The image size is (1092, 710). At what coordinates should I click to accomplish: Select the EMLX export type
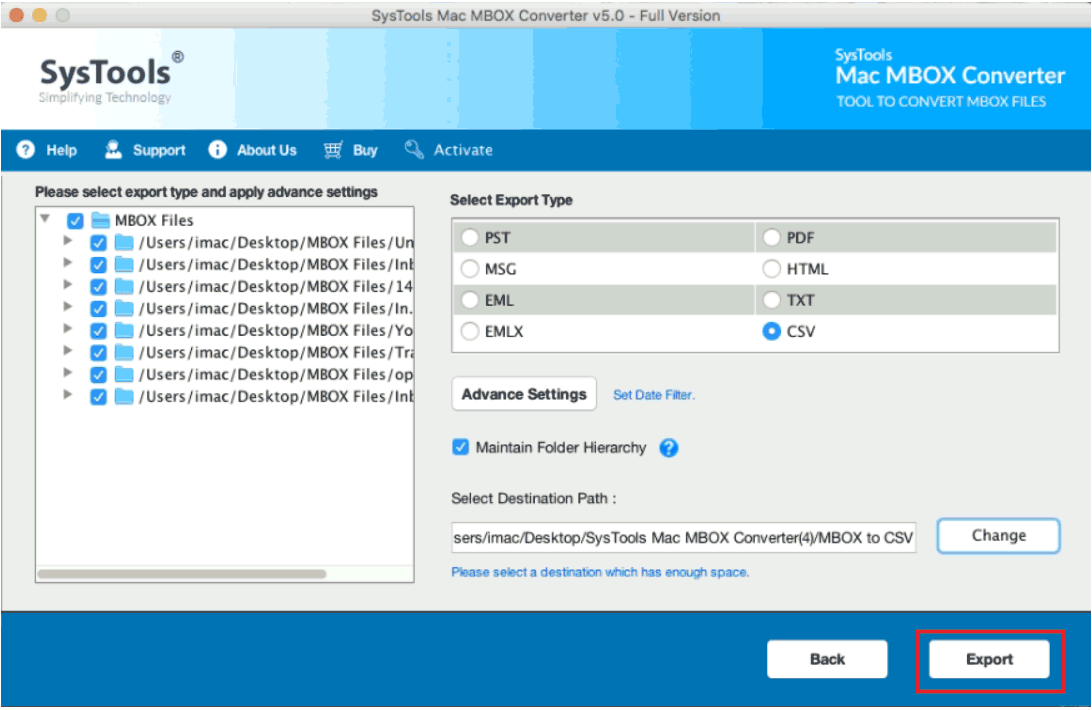point(470,332)
